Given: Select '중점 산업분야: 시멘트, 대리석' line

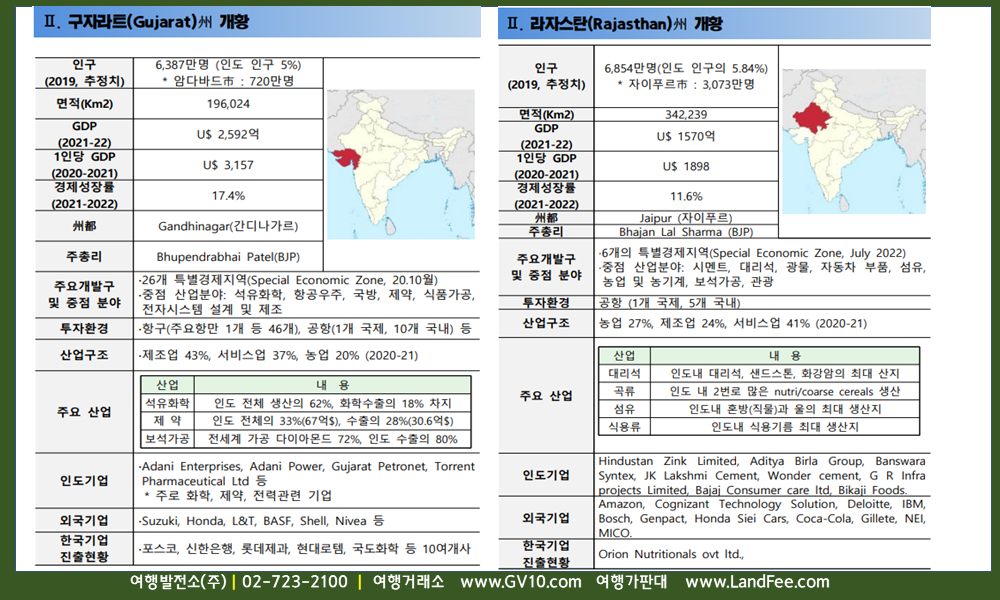Looking at the screenshot, I should (762, 267).
